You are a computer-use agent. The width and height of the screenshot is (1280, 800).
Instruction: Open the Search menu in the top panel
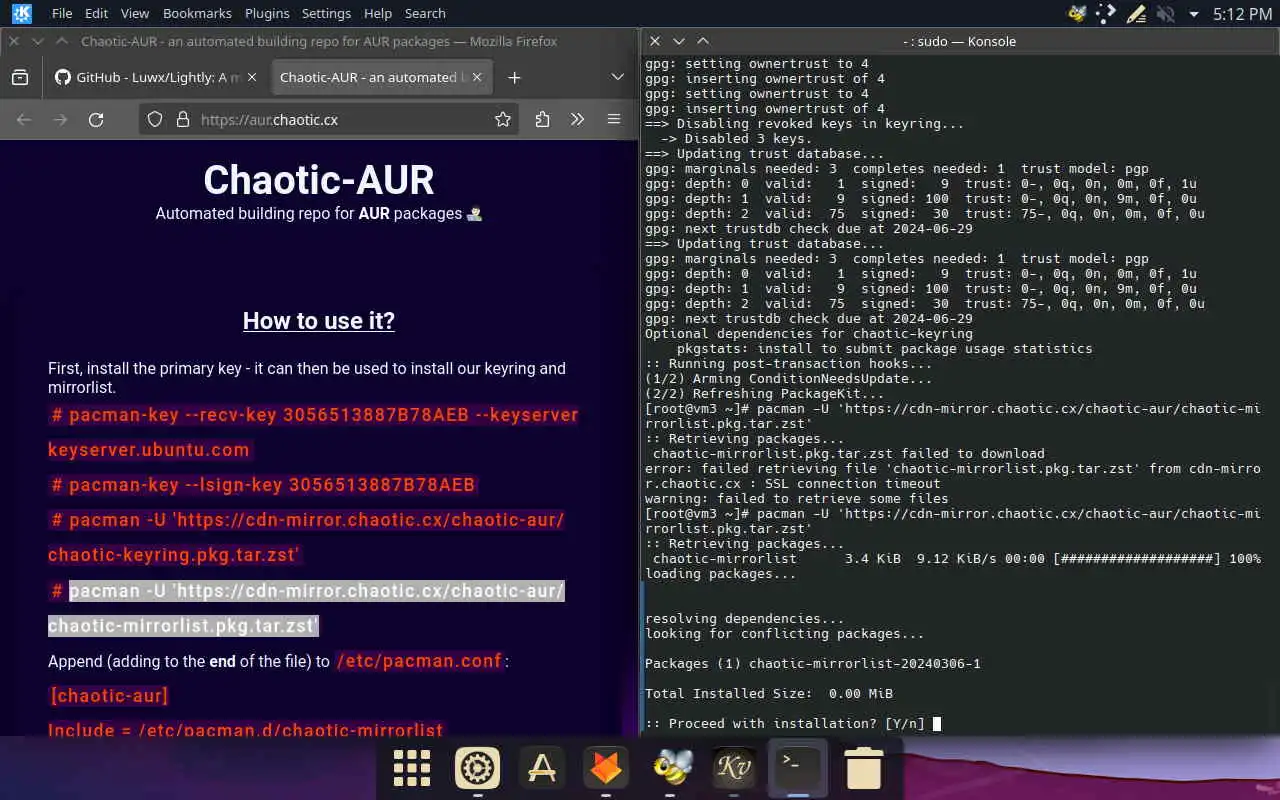point(425,13)
